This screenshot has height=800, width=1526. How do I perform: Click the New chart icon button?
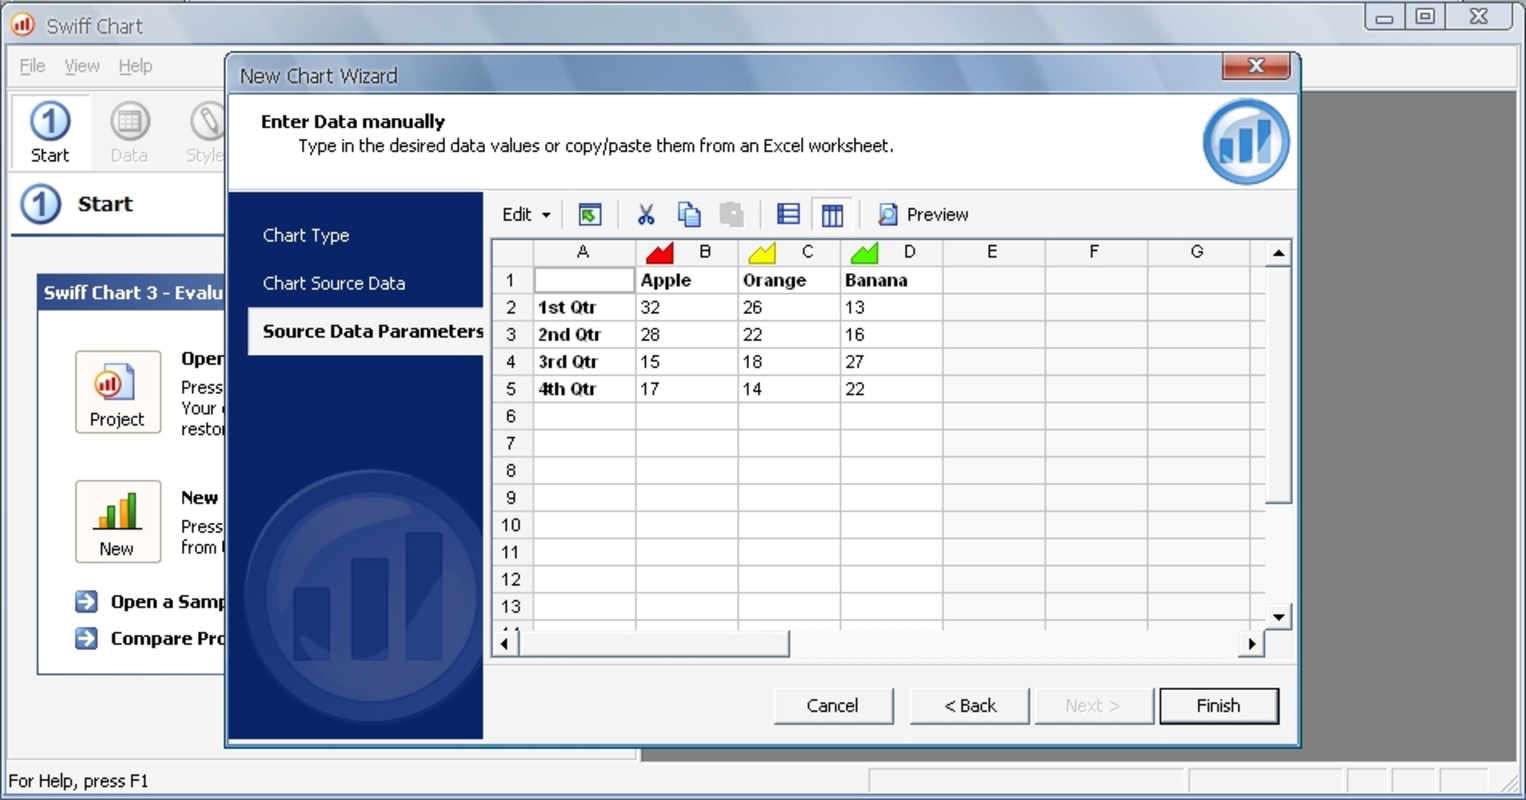[x=118, y=521]
